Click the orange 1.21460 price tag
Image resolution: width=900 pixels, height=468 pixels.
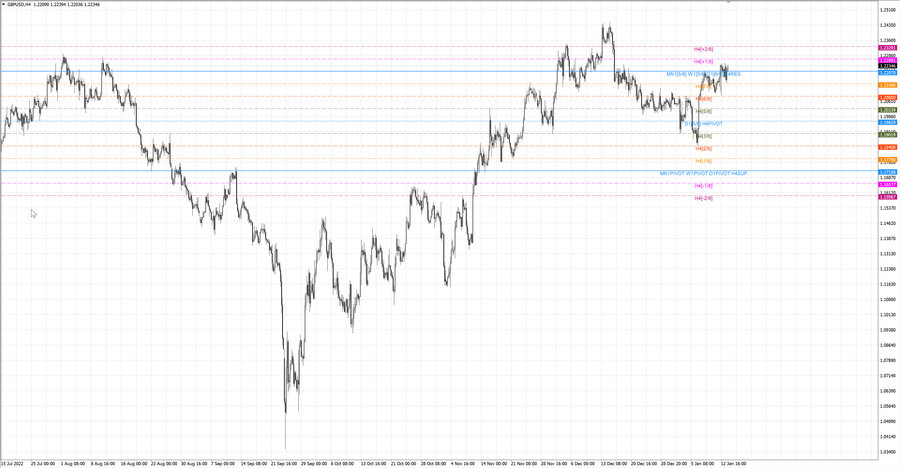tap(888, 85)
